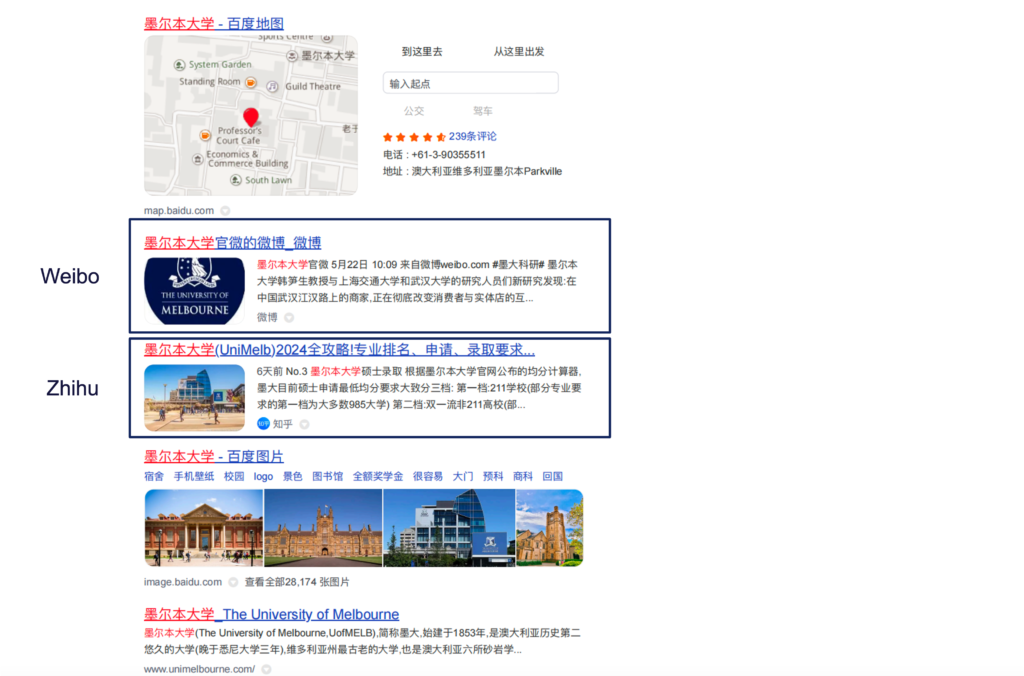Select the 预科 image filter tag
This screenshot has height=676, width=1024.
coord(493,476)
